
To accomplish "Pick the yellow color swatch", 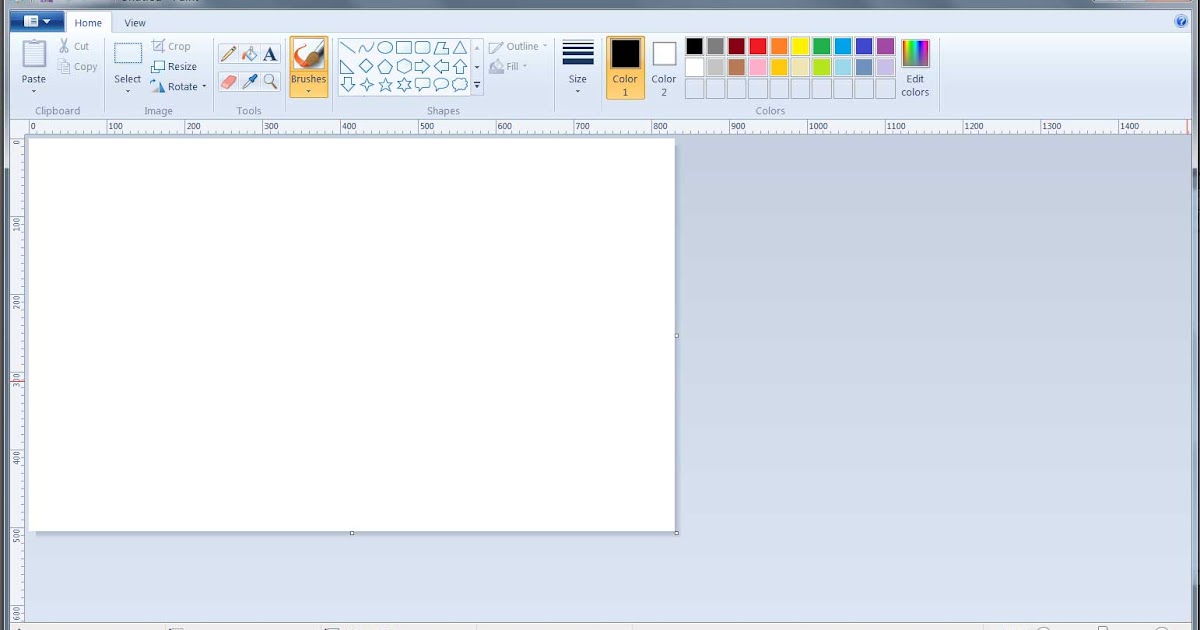I will click(800, 46).
